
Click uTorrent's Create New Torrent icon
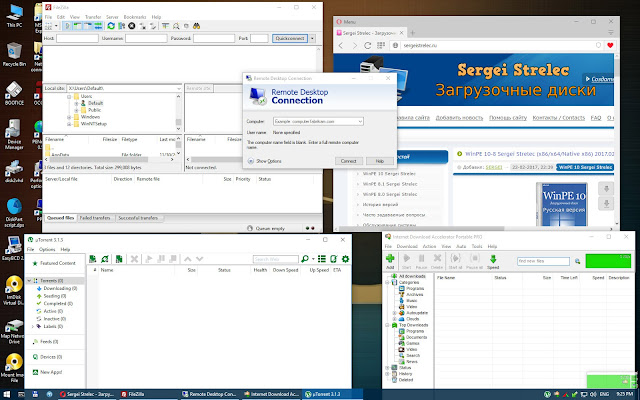tap(119, 259)
